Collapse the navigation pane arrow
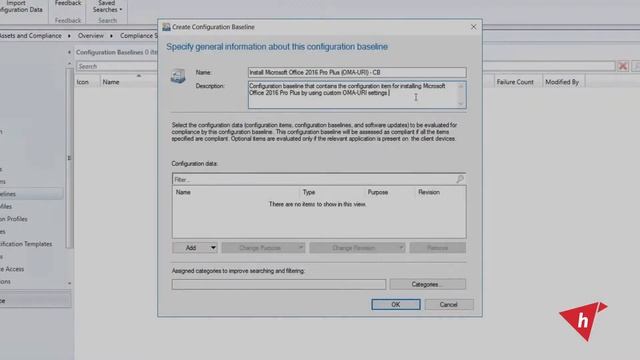 [69, 52]
